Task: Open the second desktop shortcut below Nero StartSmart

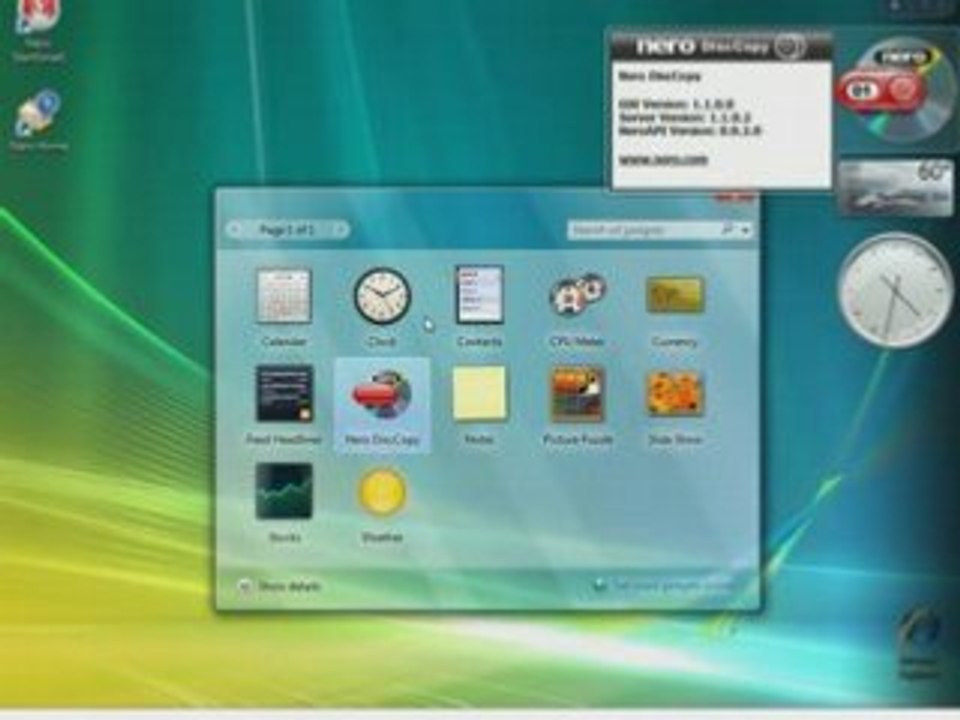Action: [38, 121]
